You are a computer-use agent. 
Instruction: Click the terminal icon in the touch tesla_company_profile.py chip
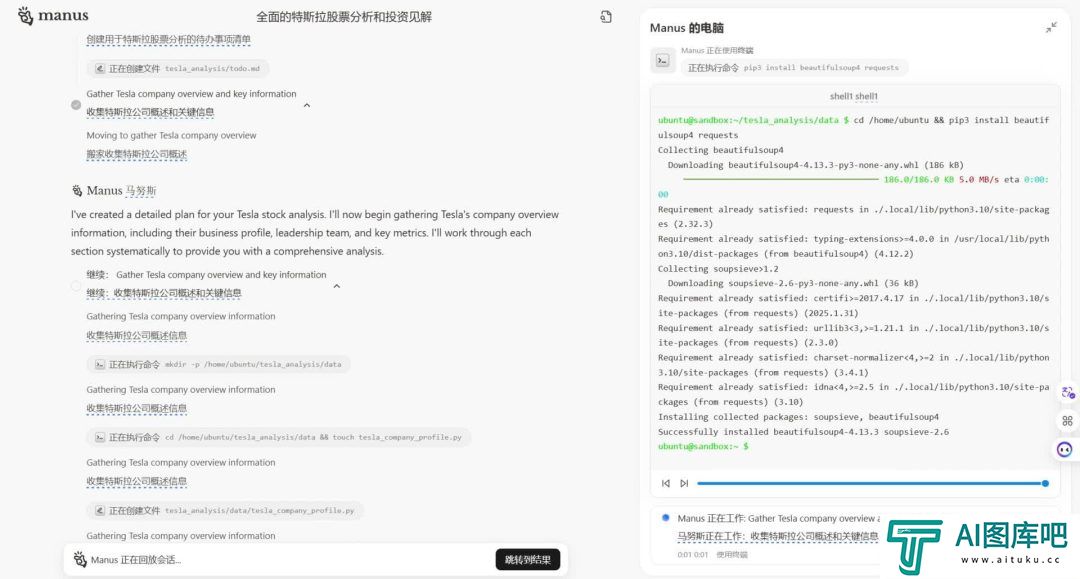click(x=100, y=437)
